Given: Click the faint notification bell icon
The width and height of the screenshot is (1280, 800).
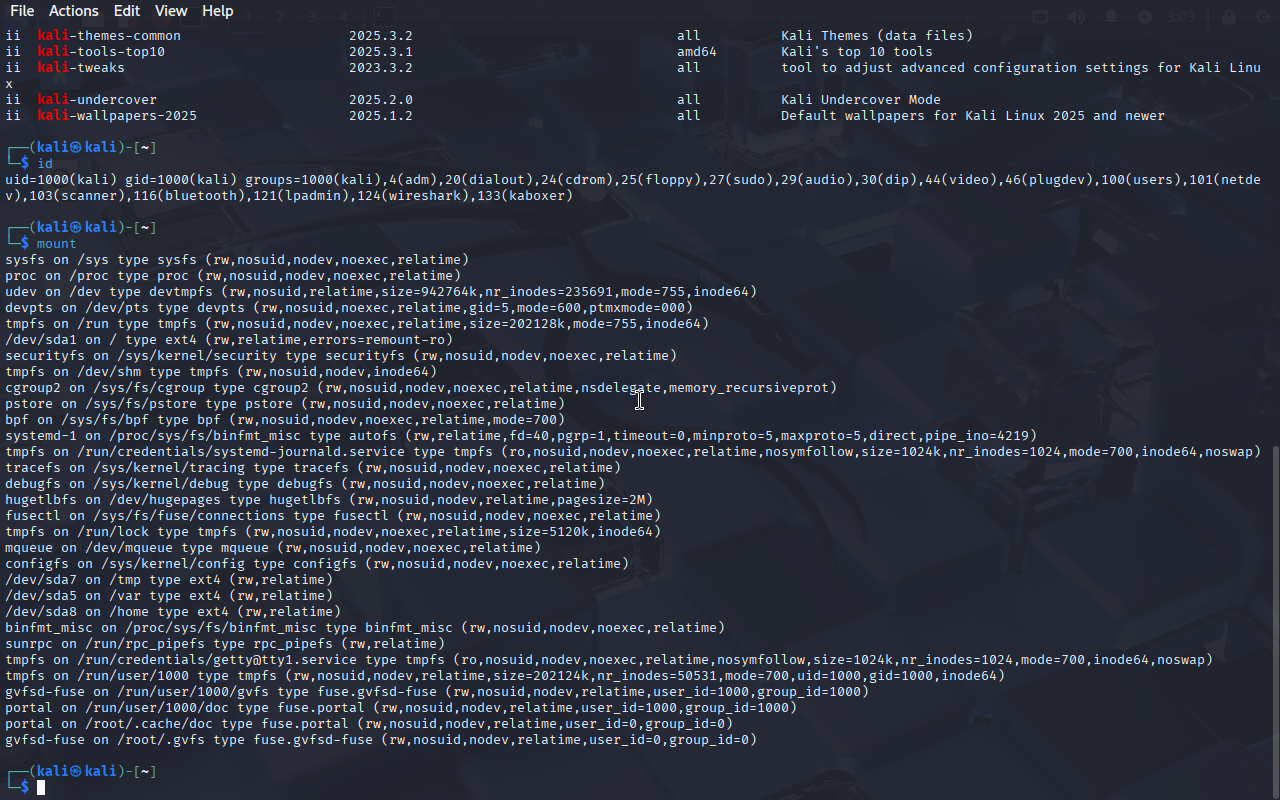Looking at the screenshot, I should pos(1112,17).
